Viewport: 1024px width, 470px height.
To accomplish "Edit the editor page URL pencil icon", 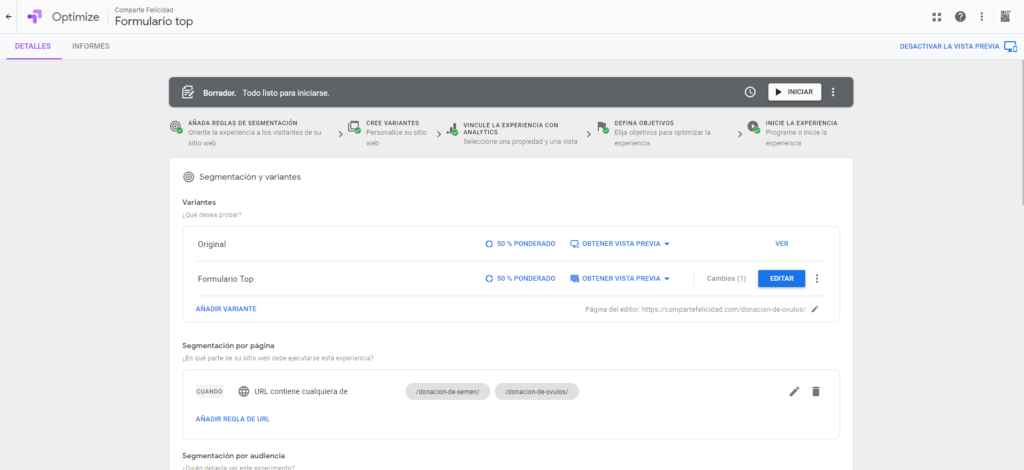I will click(814, 309).
